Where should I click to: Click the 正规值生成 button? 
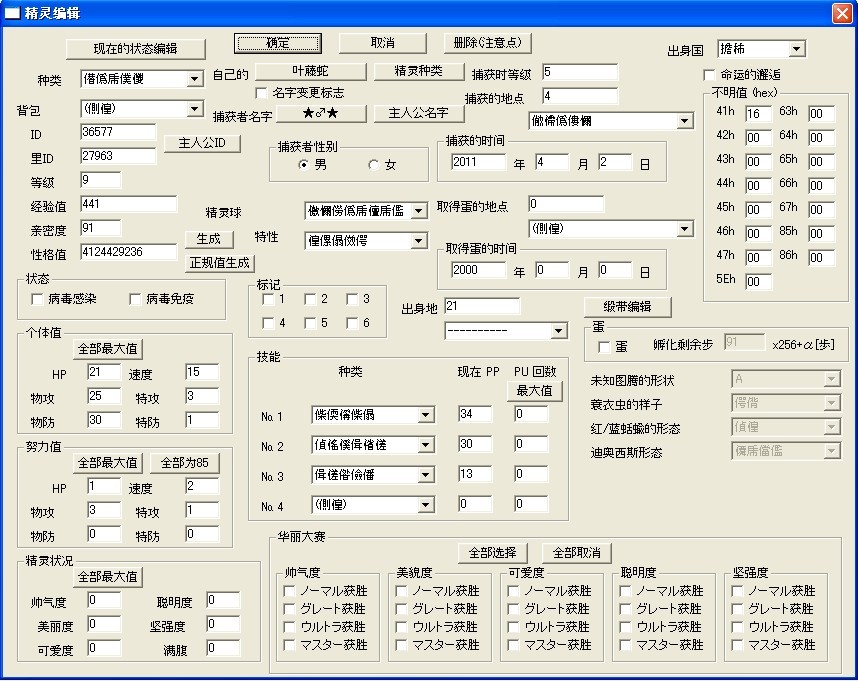coord(219,263)
